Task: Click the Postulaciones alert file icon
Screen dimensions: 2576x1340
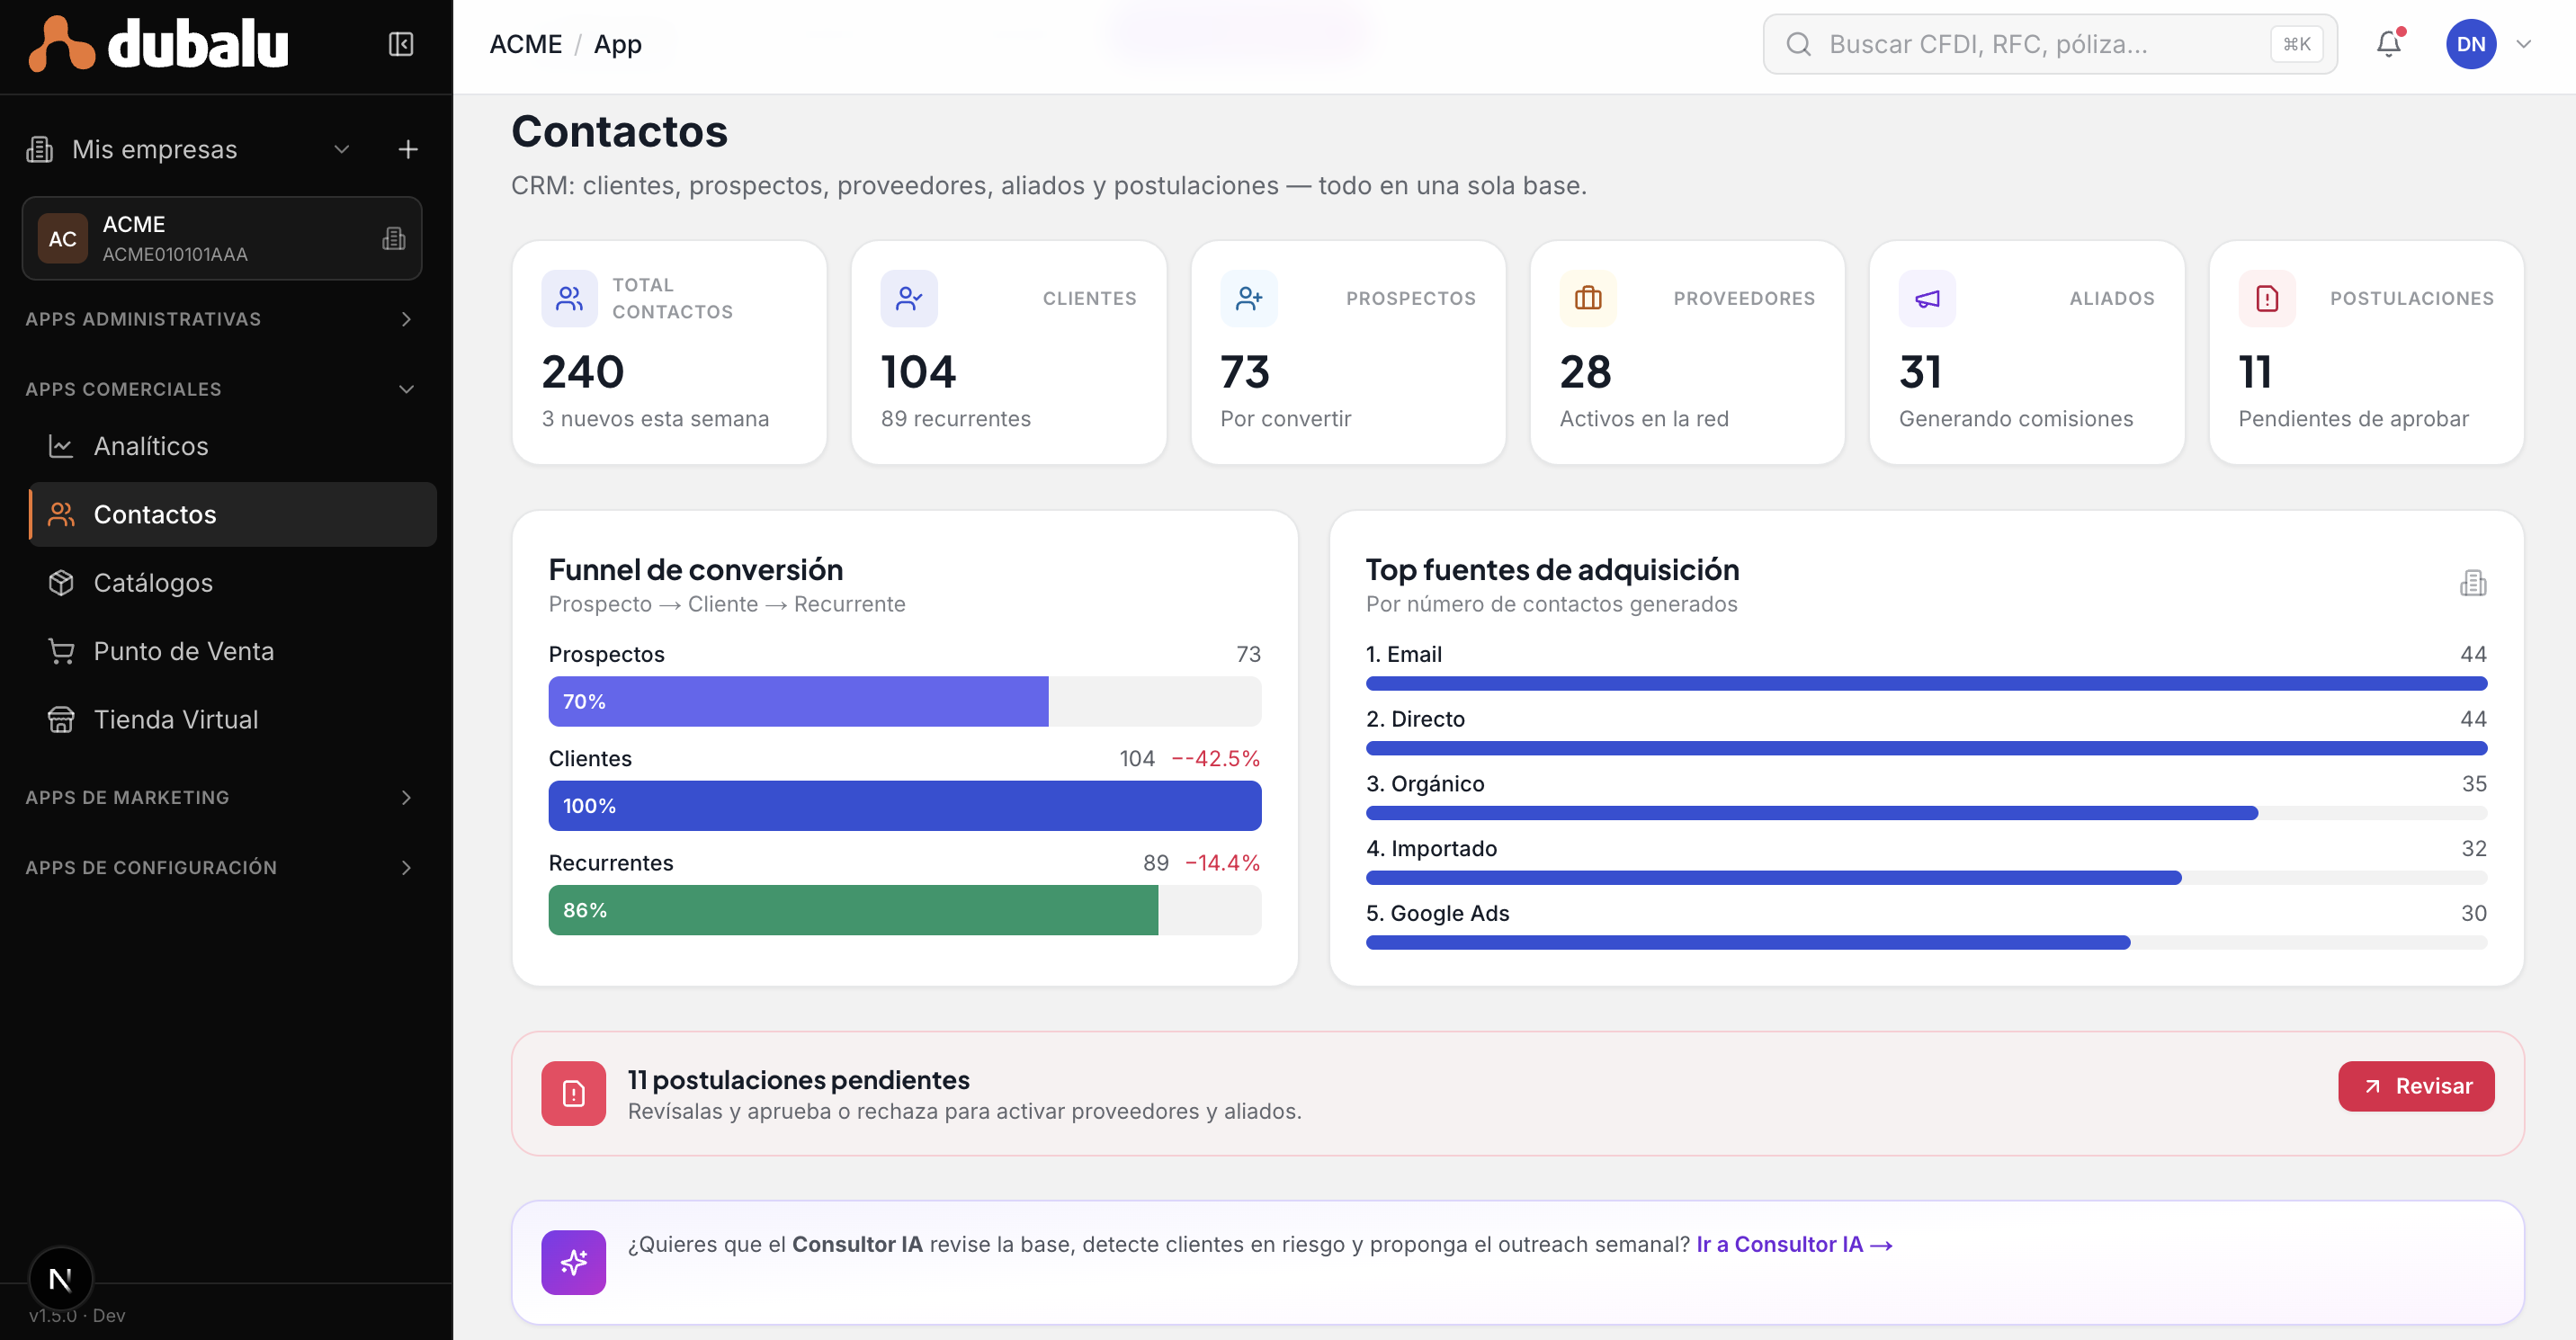Action: tap(2267, 298)
